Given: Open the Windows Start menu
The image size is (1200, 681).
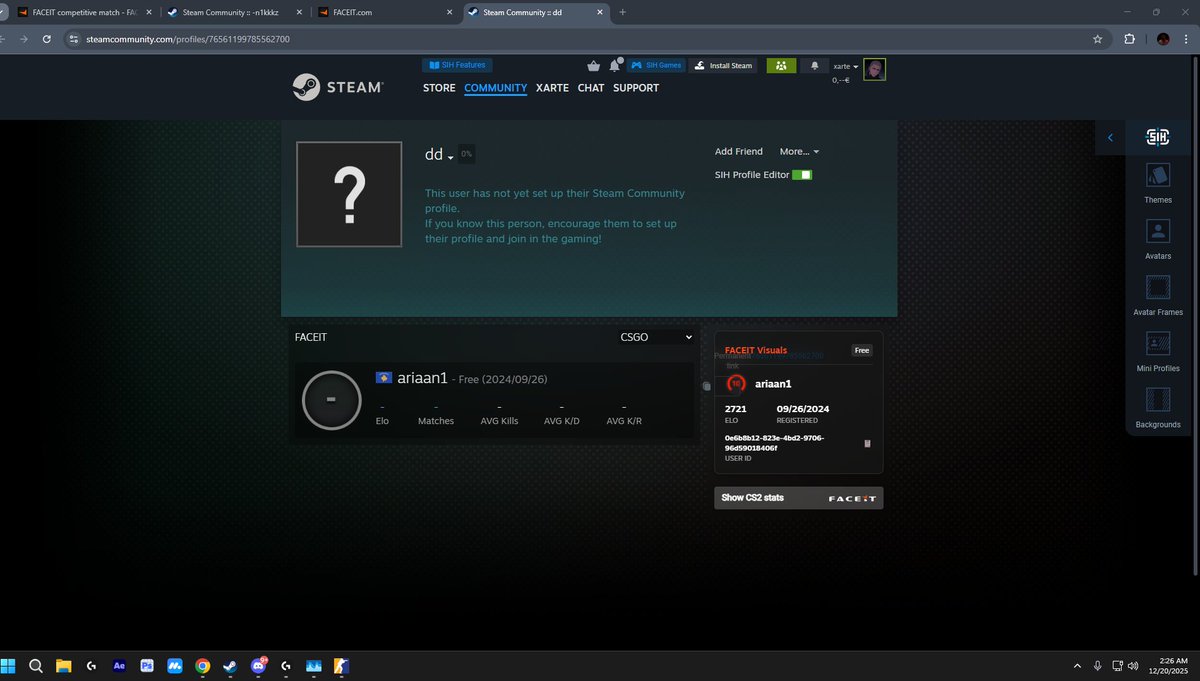Looking at the screenshot, I should pos(9,665).
